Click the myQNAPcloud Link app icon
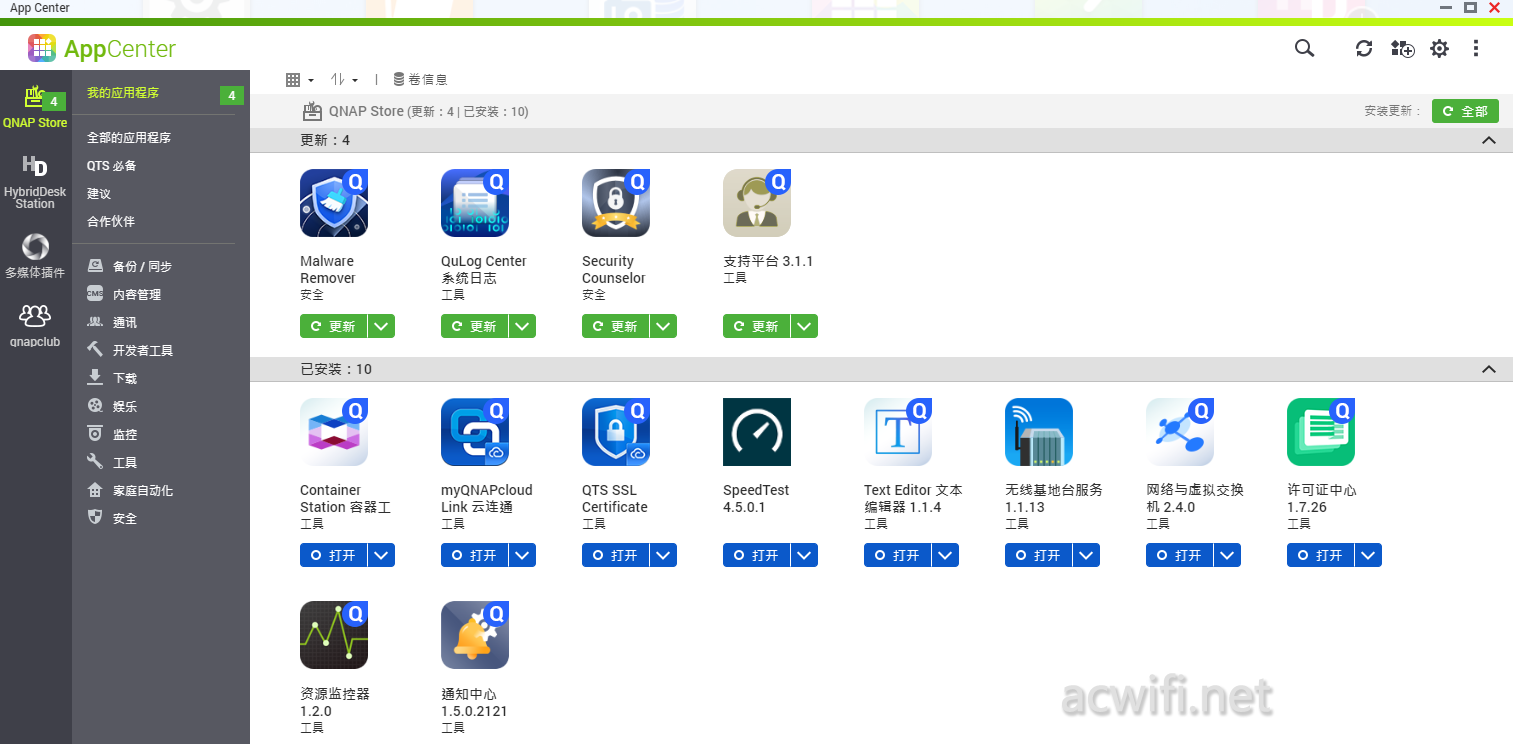Screen dimensions: 1513x744 475,432
